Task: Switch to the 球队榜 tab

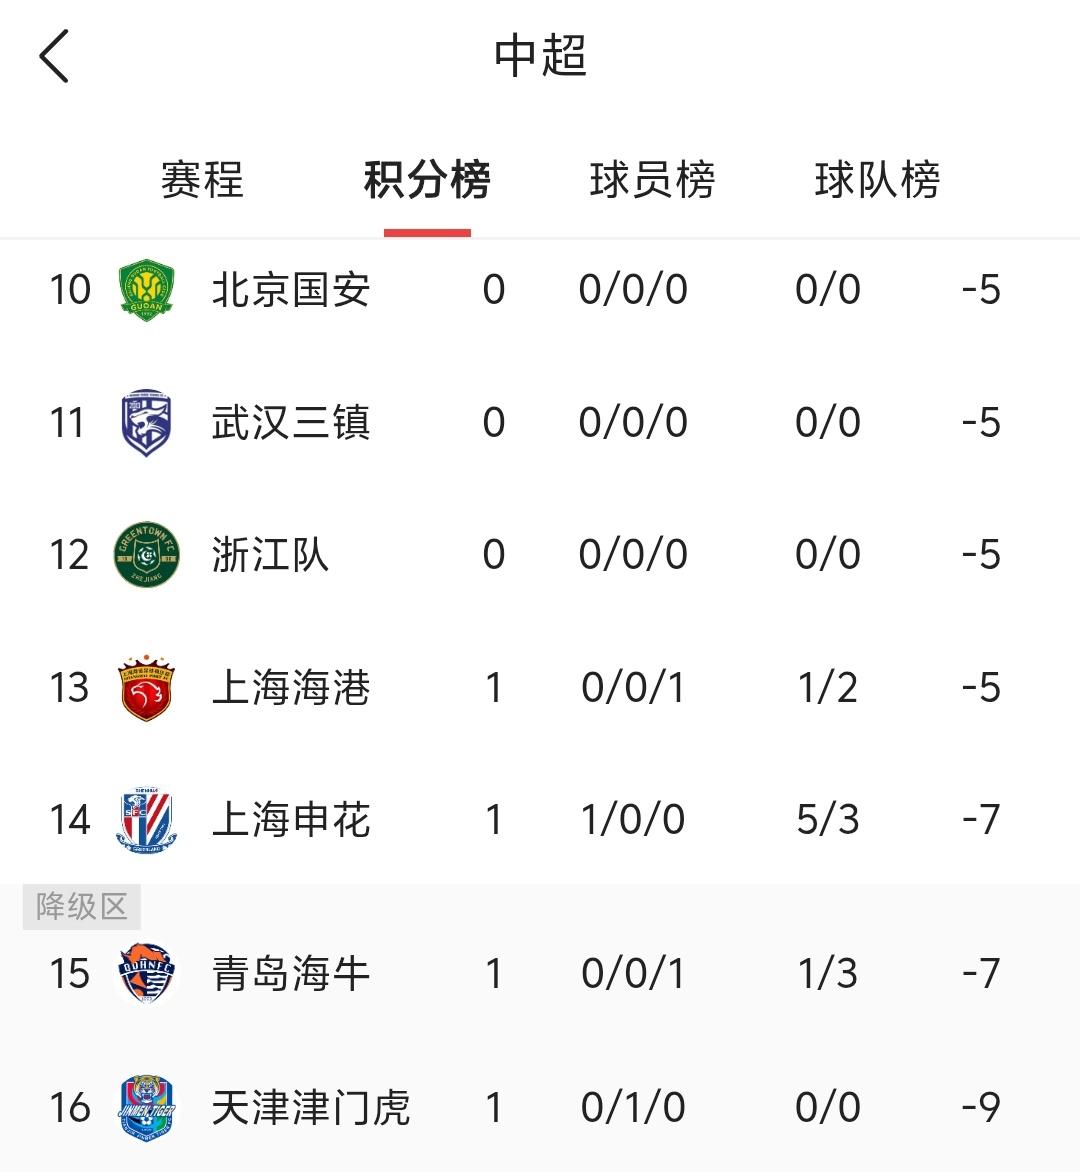Action: point(878,180)
